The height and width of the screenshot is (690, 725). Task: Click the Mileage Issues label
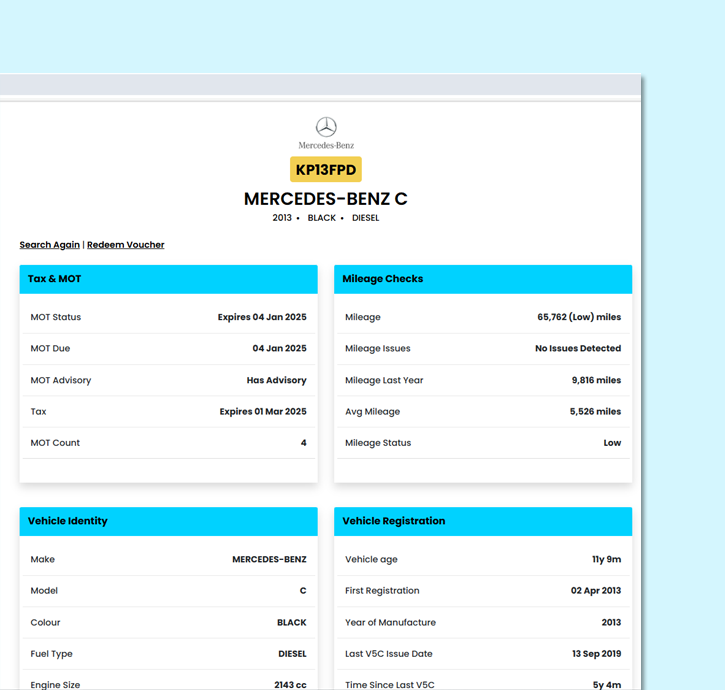click(377, 349)
